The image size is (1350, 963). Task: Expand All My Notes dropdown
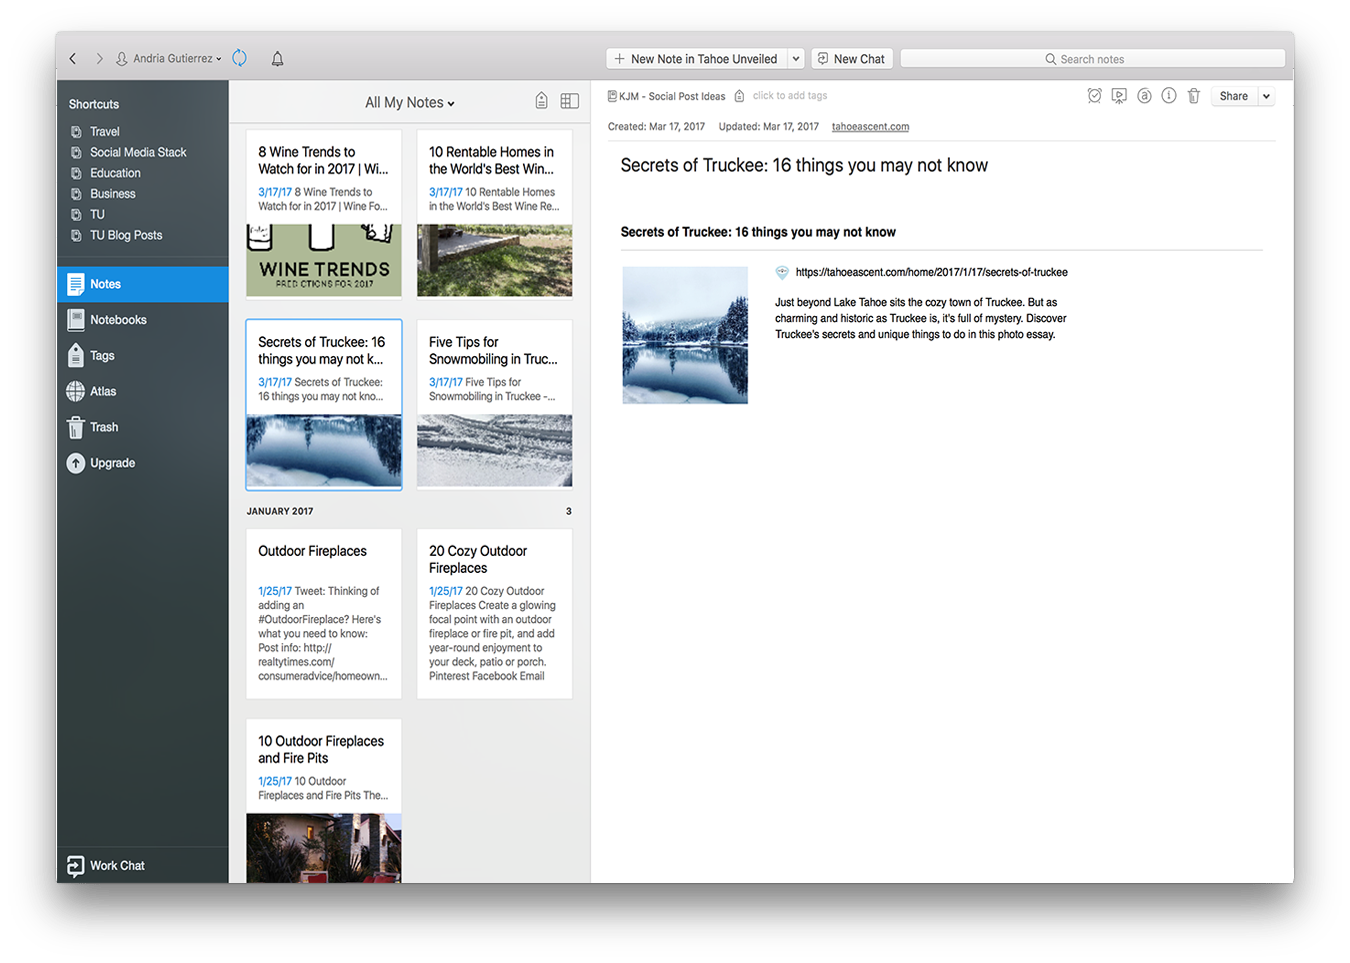(409, 103)
